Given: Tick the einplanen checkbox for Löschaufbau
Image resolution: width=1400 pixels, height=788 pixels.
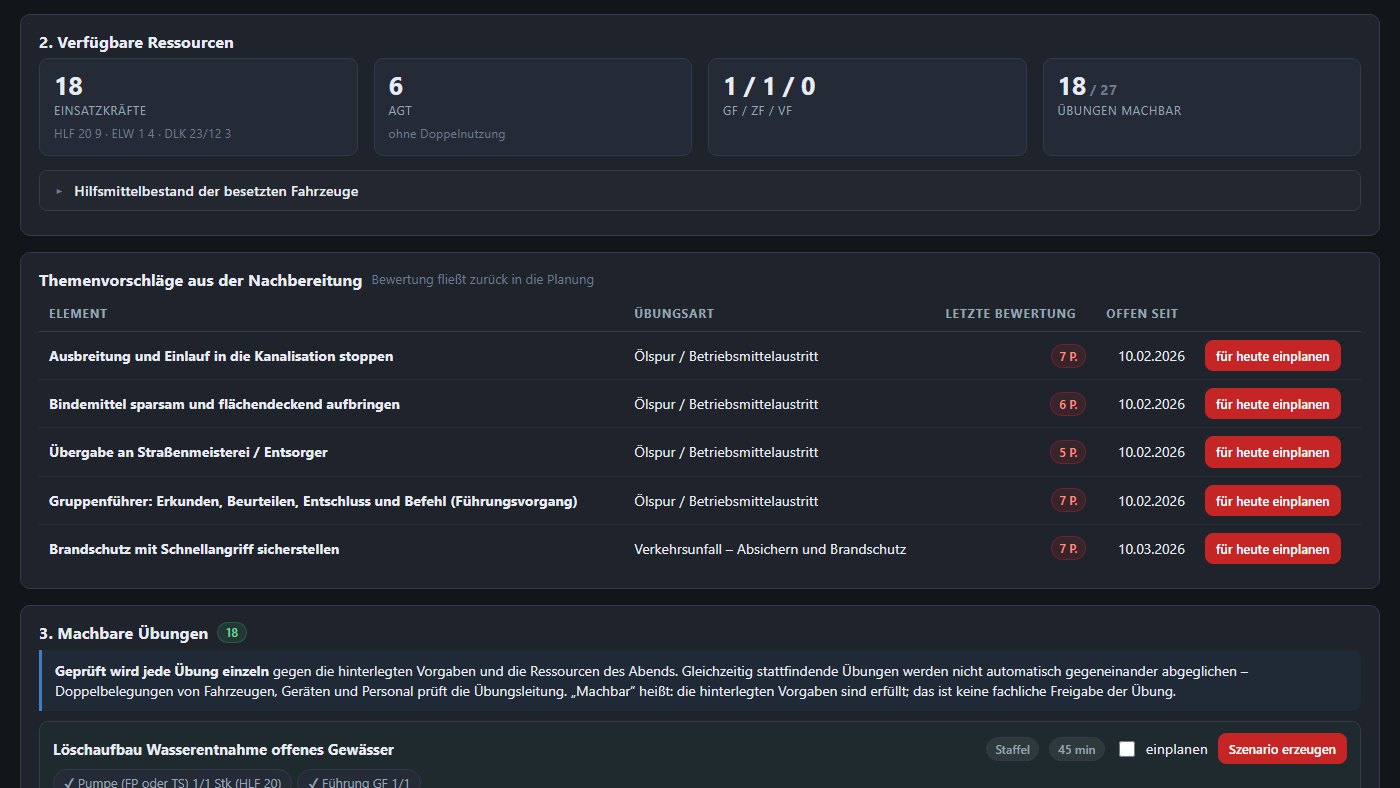Looking at the screenshot, I should pyautogui.click(x=1127, y=749).
